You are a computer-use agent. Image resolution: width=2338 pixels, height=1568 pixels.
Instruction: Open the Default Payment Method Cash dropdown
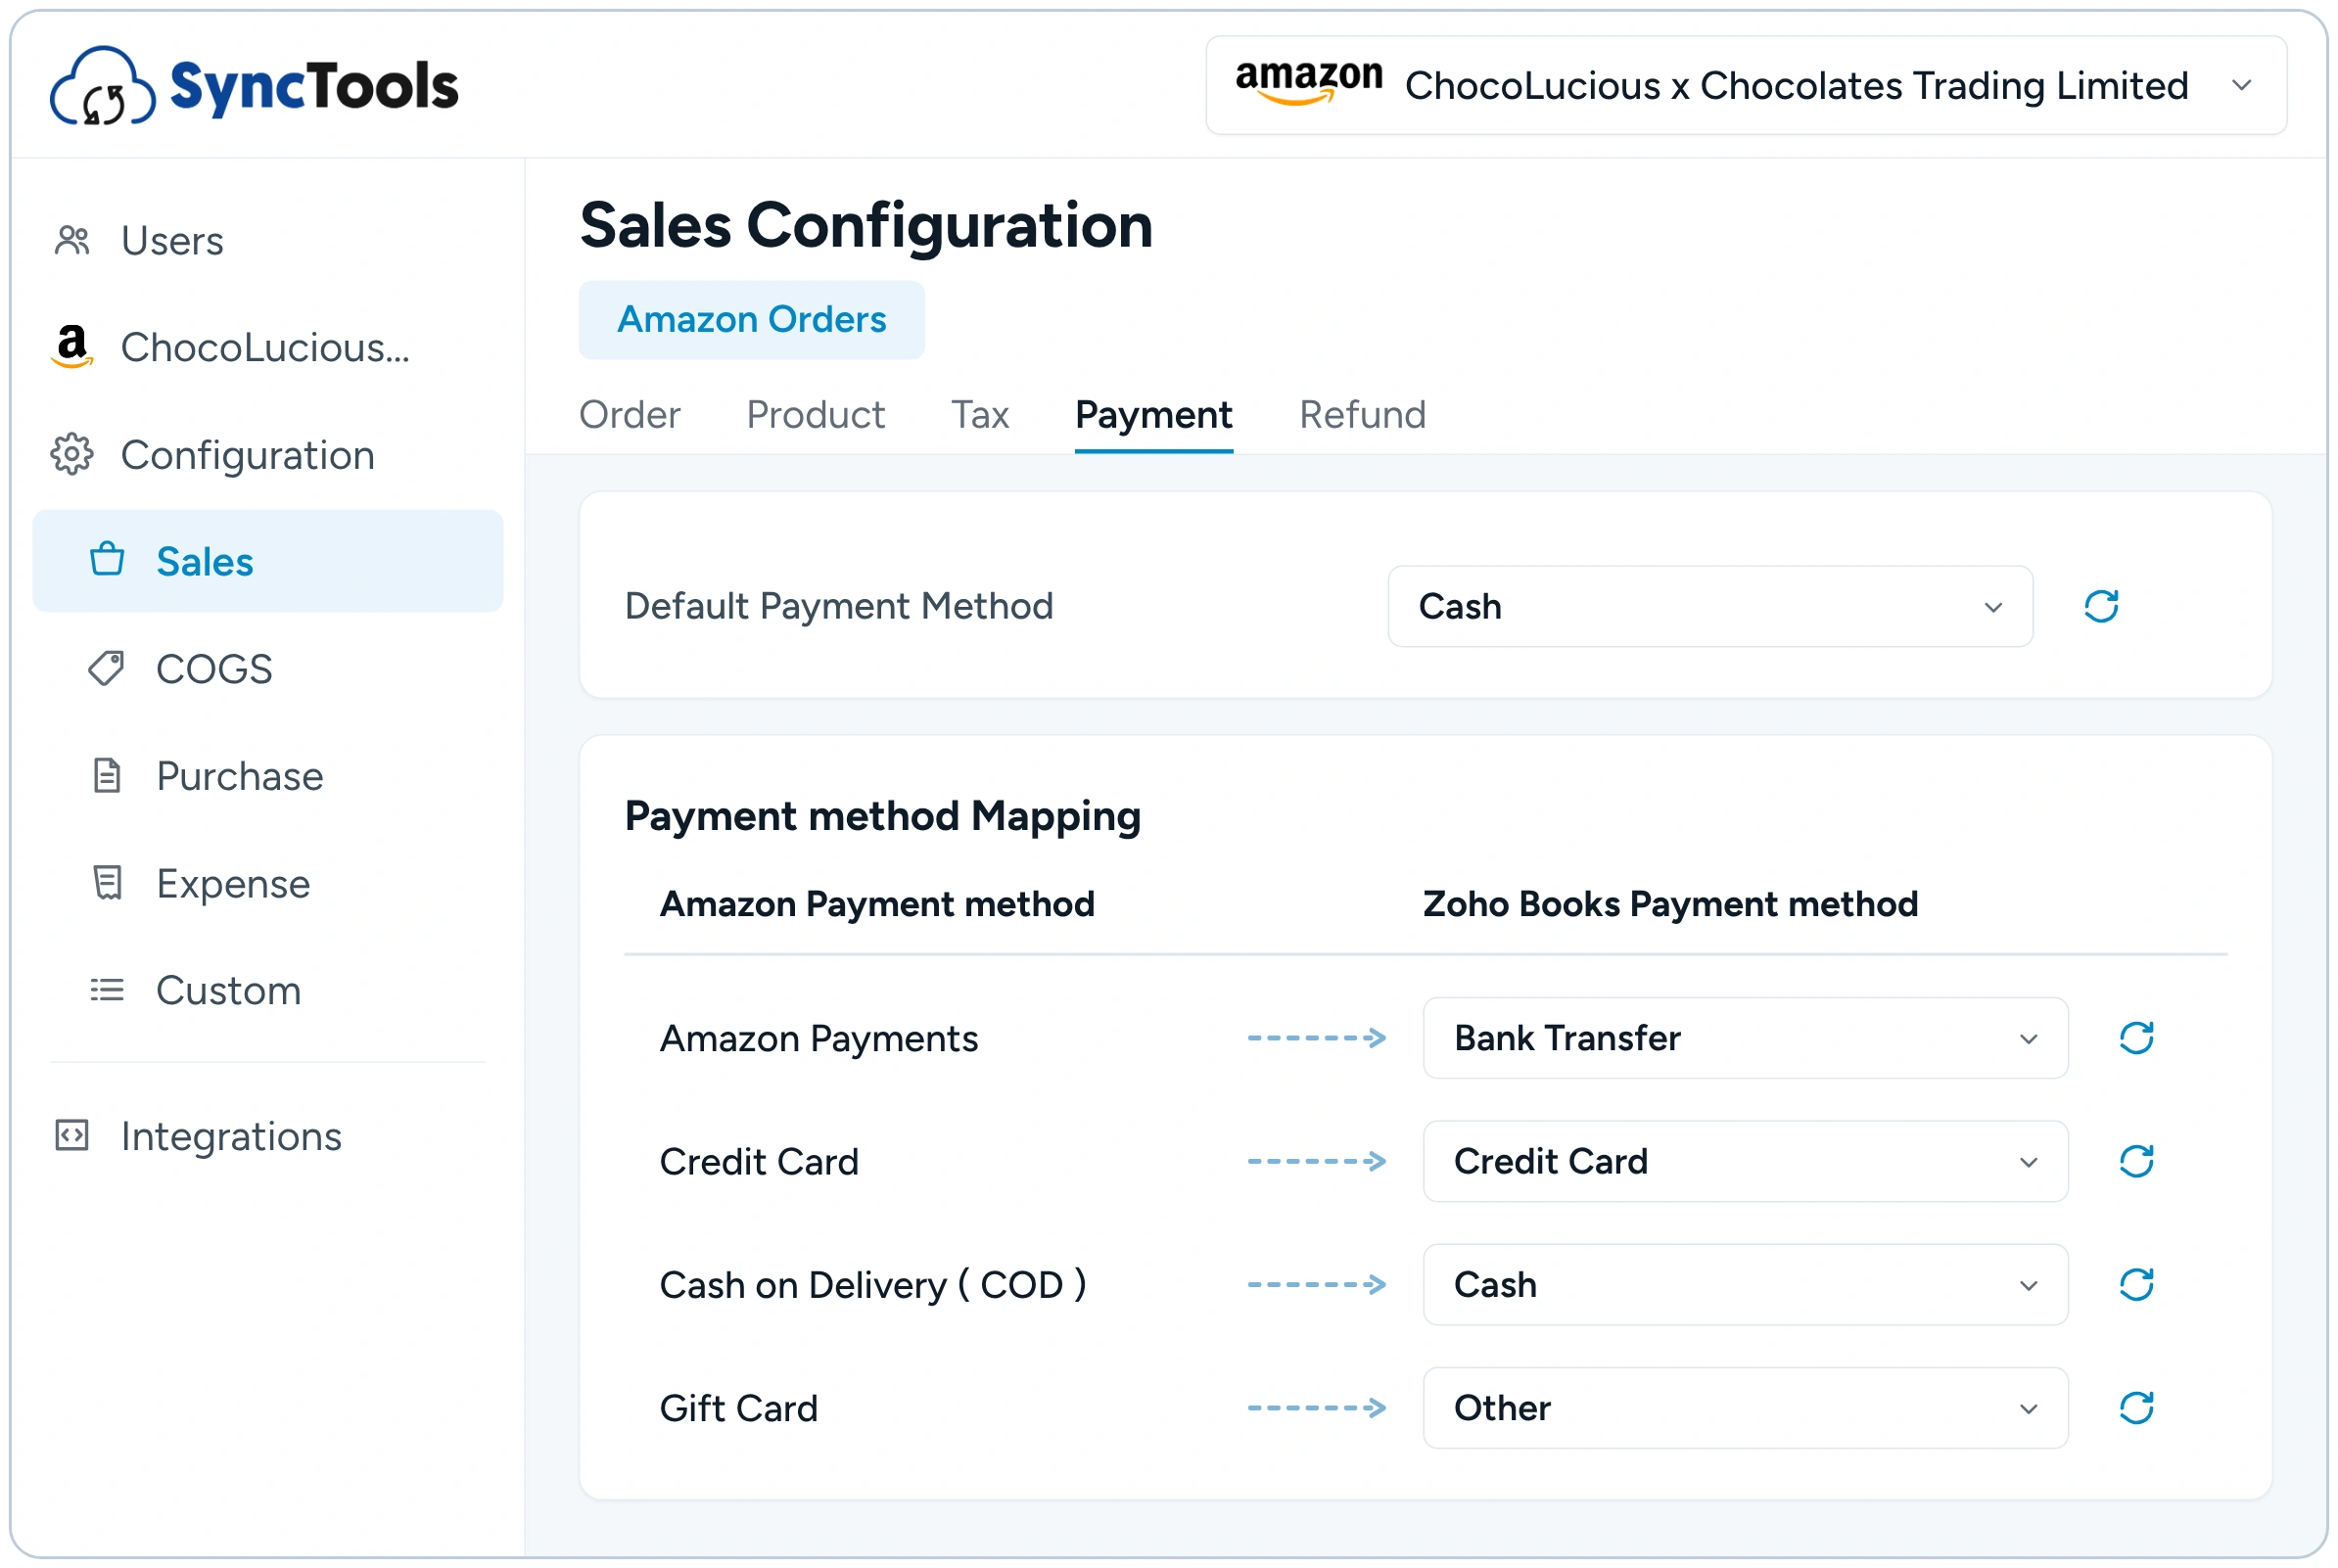[x=1710, y=607]
